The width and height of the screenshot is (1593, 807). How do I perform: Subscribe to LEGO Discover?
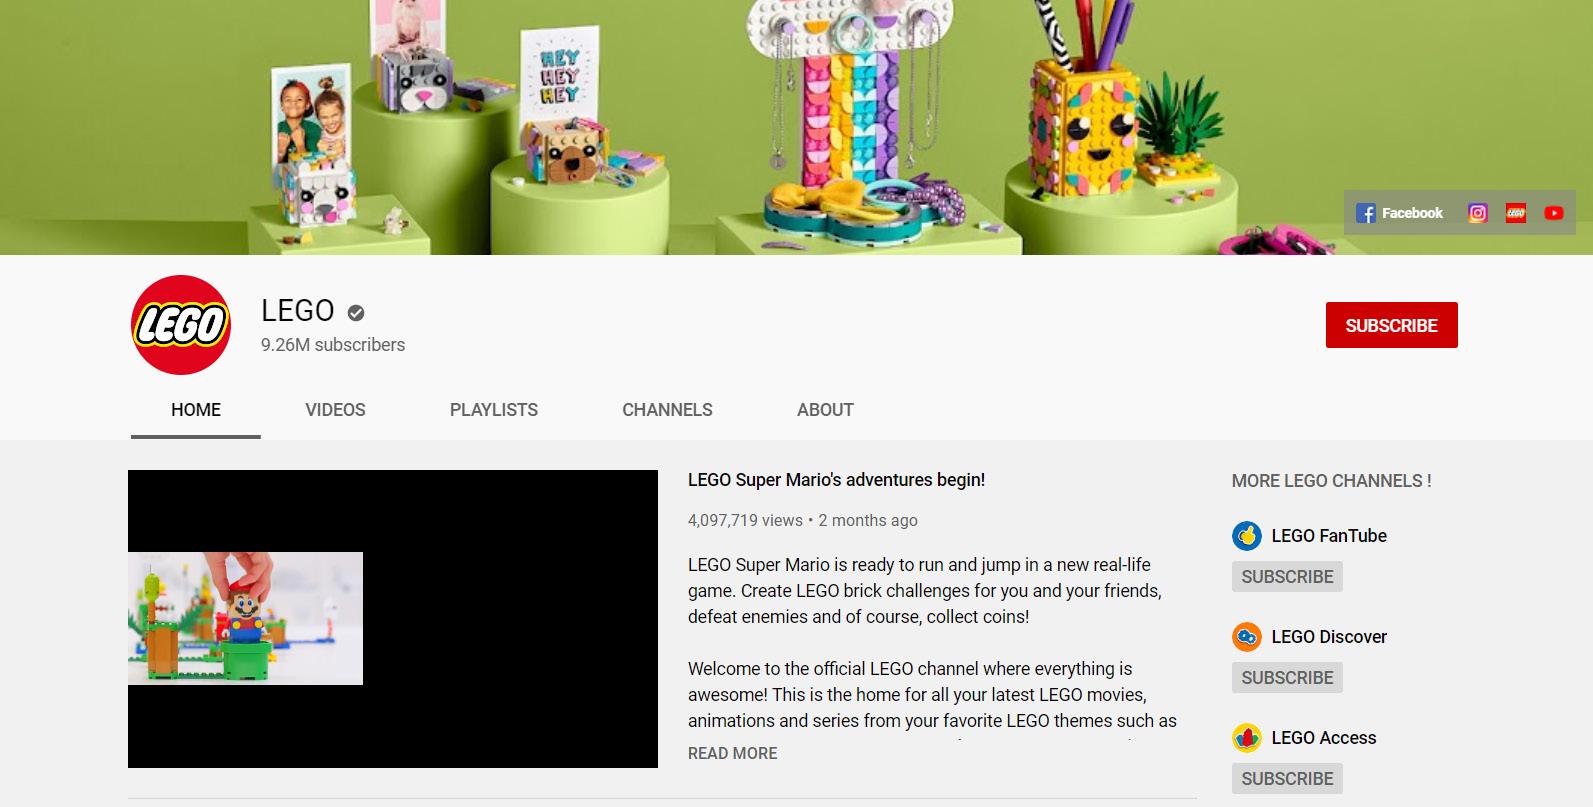[x=1287, y=678]
